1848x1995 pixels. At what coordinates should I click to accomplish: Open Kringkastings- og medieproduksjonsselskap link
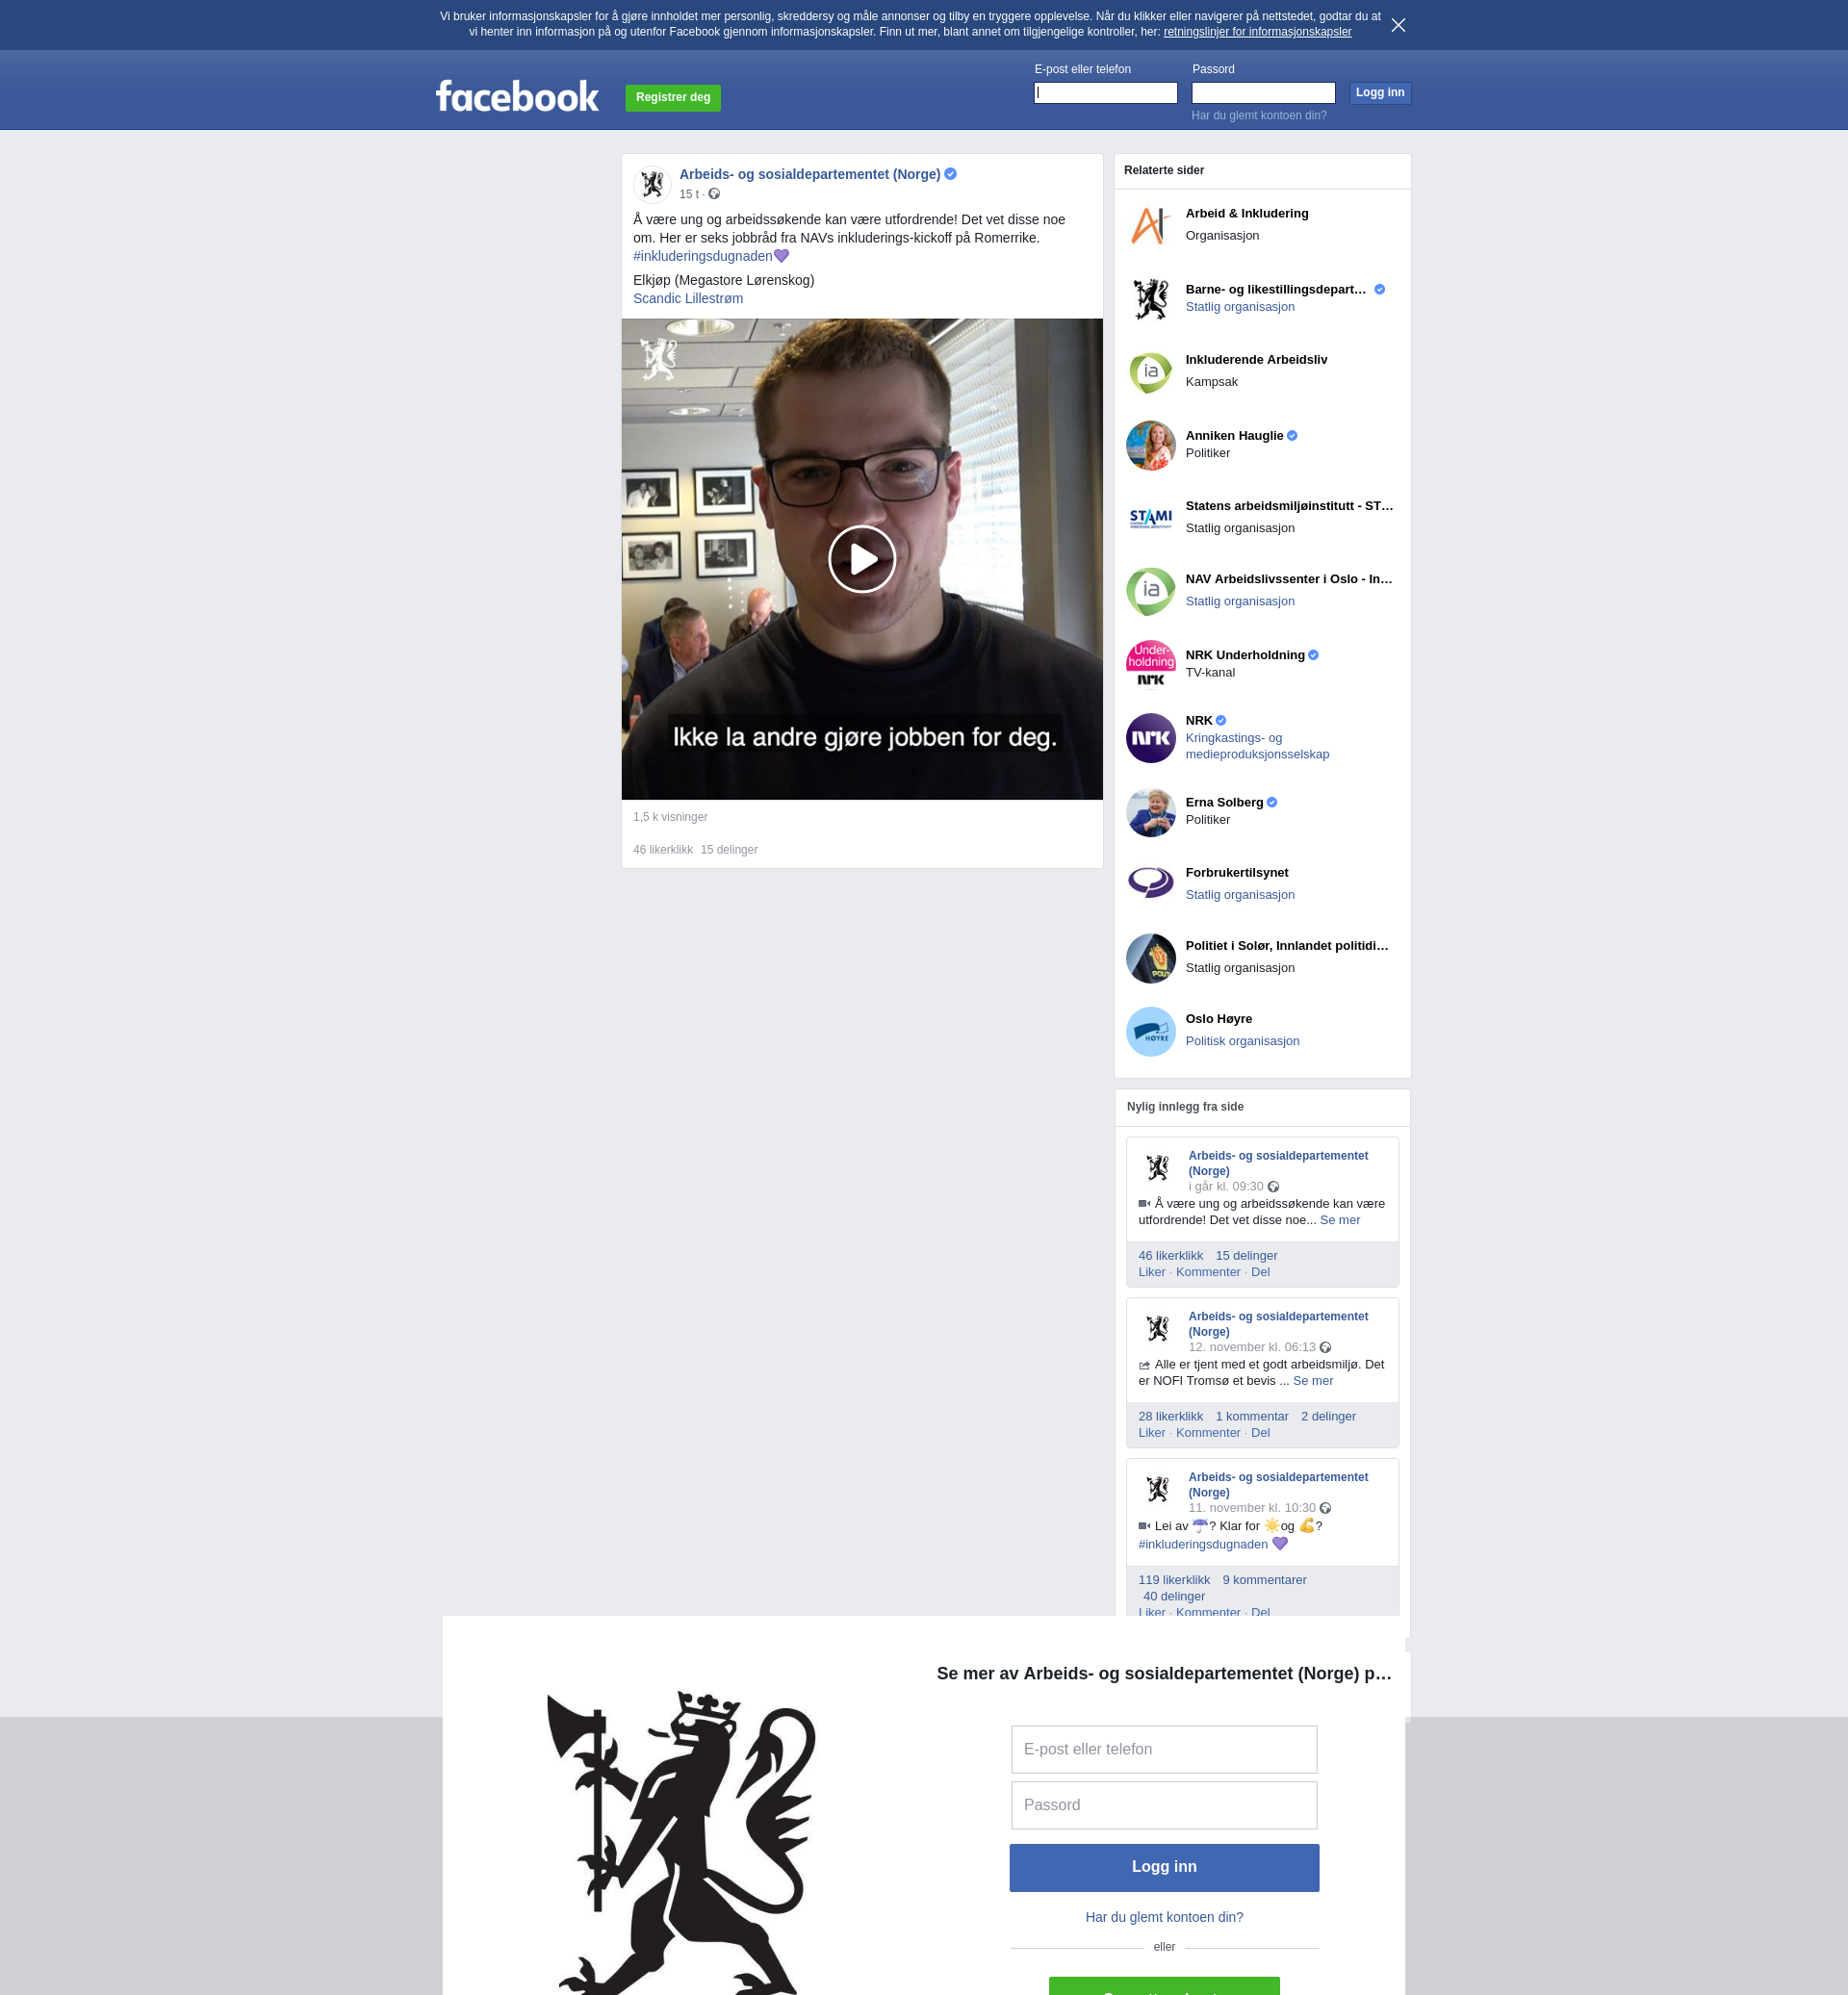[1257, 746]
